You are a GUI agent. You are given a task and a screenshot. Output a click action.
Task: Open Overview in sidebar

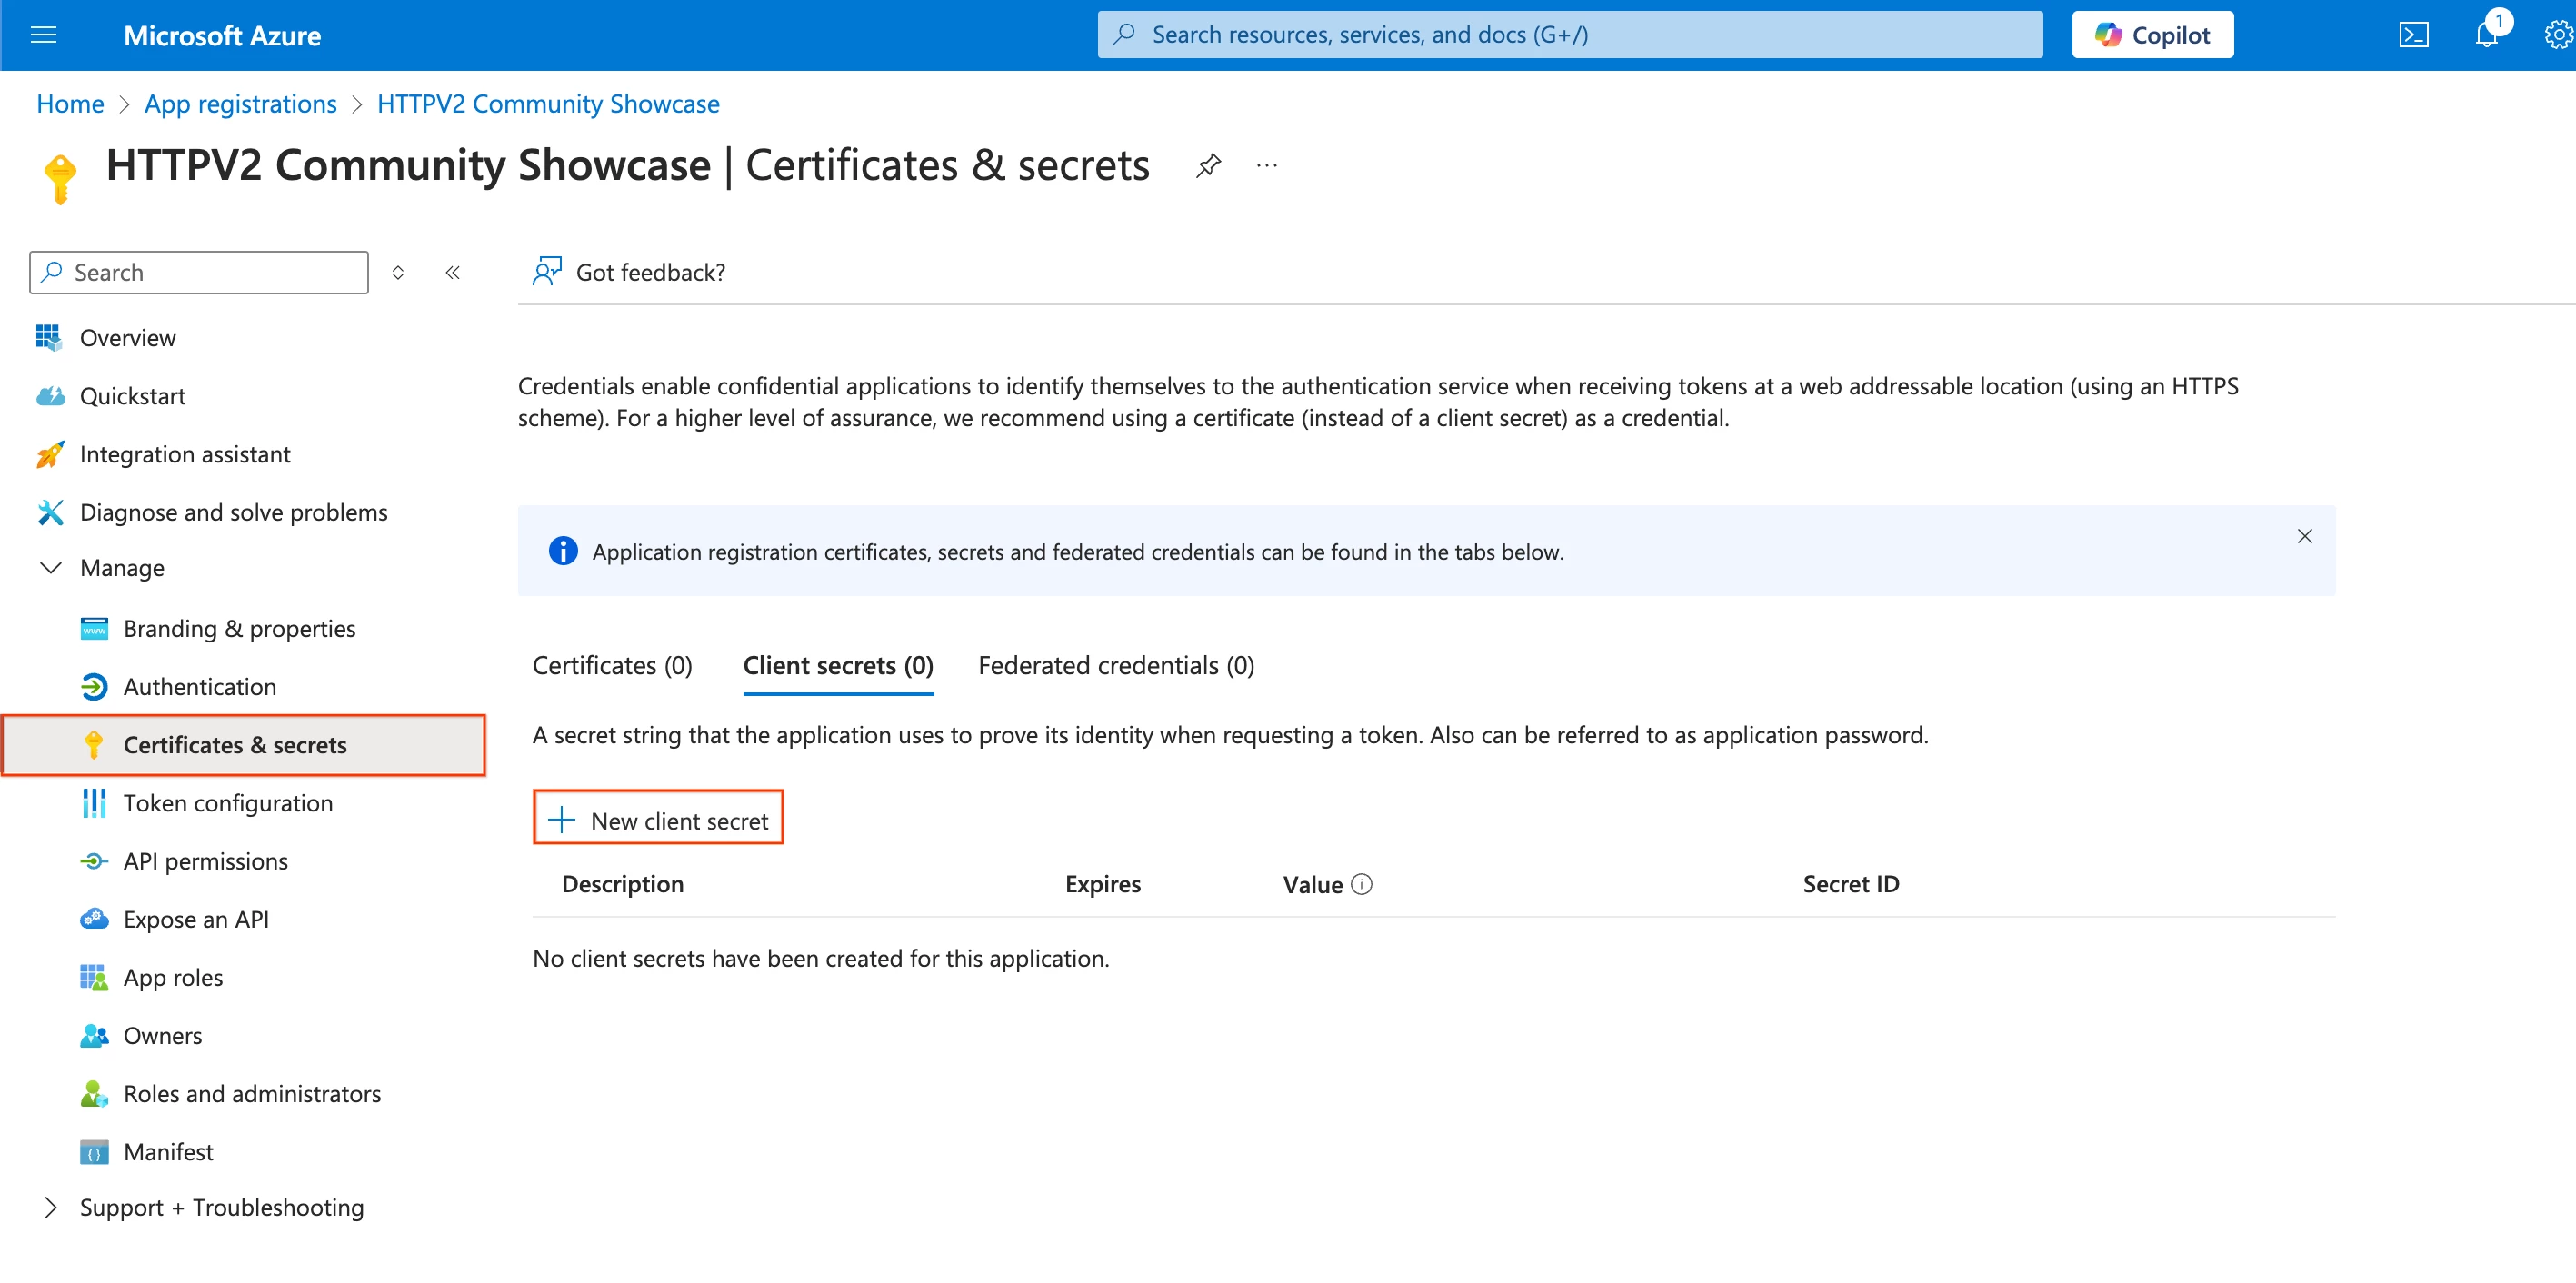(128, 338)
